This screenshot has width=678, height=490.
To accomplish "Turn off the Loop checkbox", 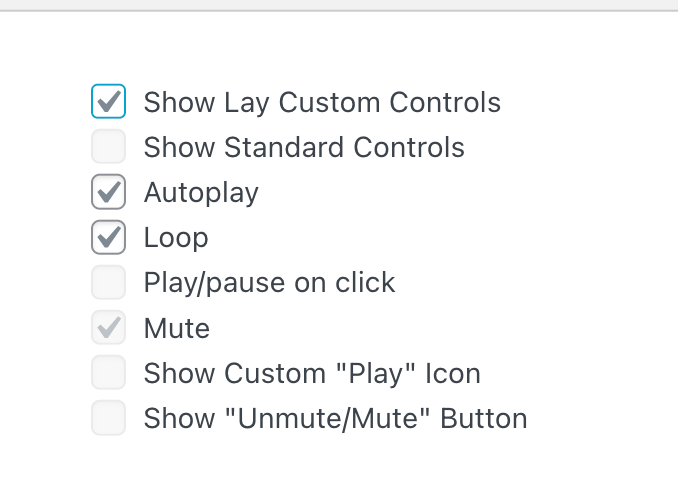I will pos(108,237).
